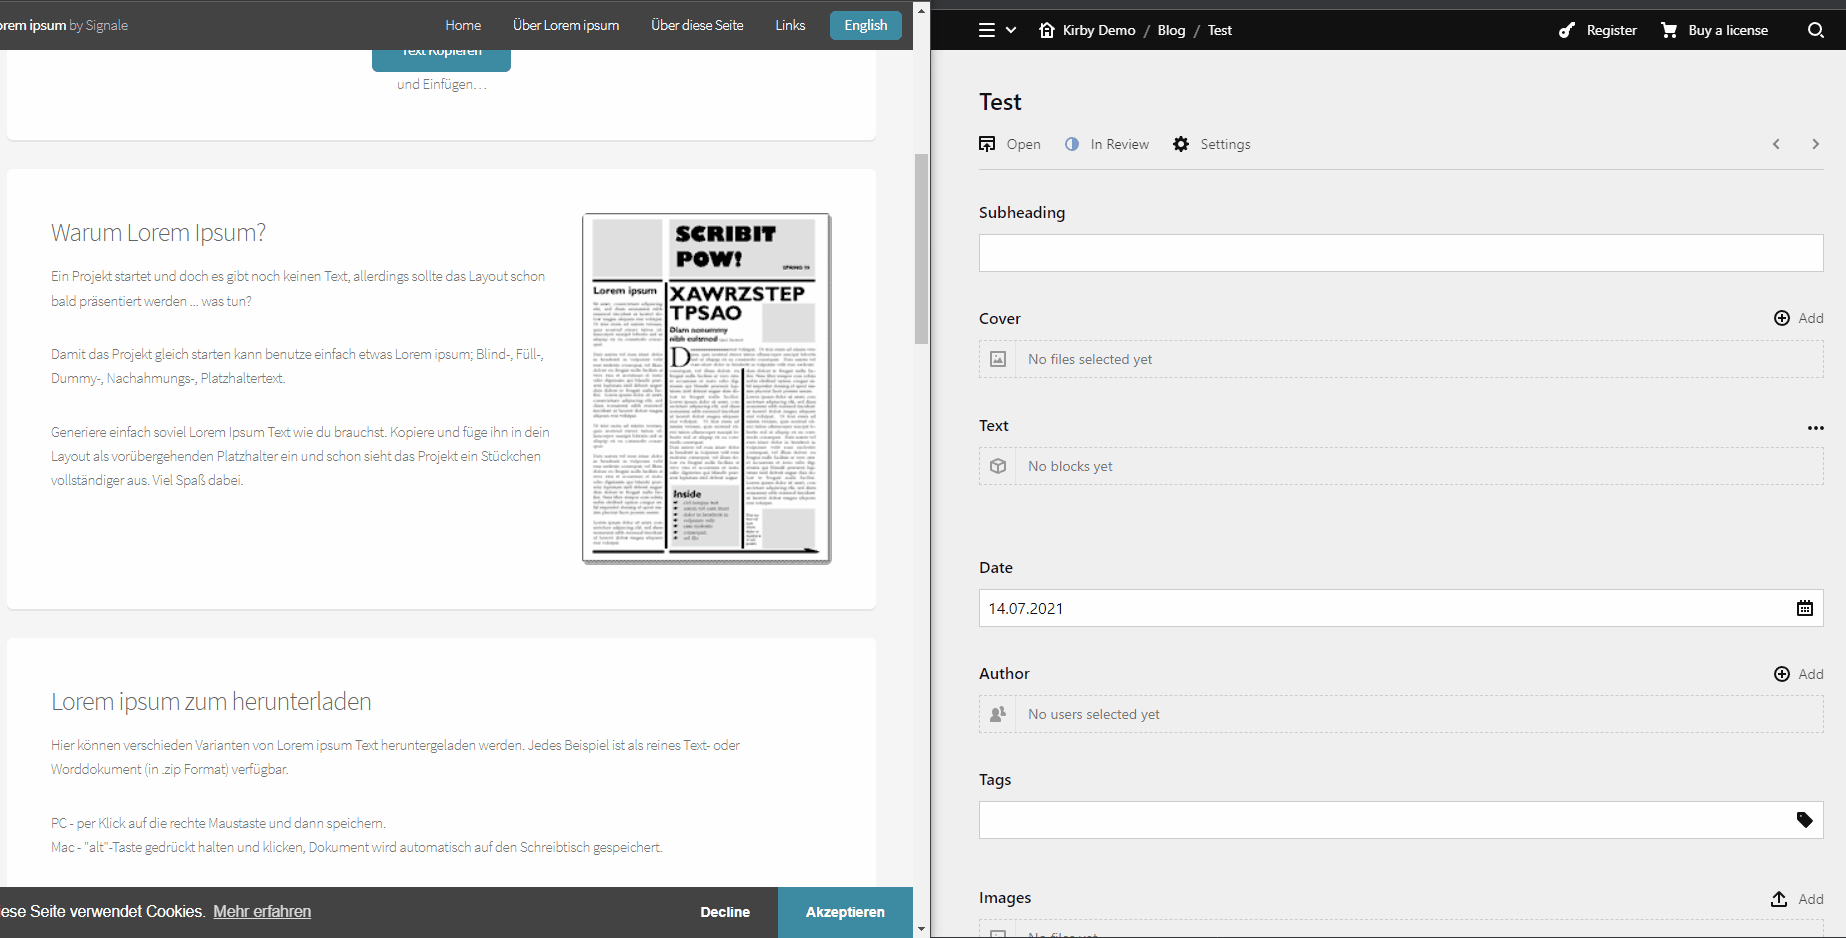Accept cookies with Akzeptieren button
This screenshot has width=1846, height=938.
click(x=845, y=911)
